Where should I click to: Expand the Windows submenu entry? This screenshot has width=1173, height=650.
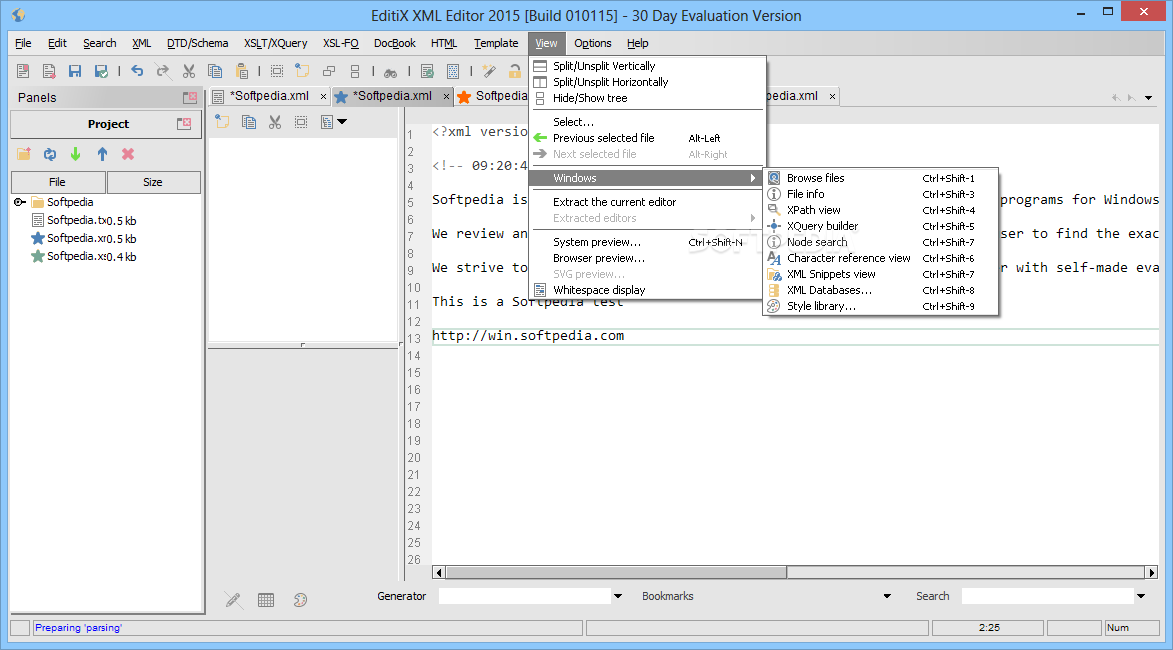647,178
